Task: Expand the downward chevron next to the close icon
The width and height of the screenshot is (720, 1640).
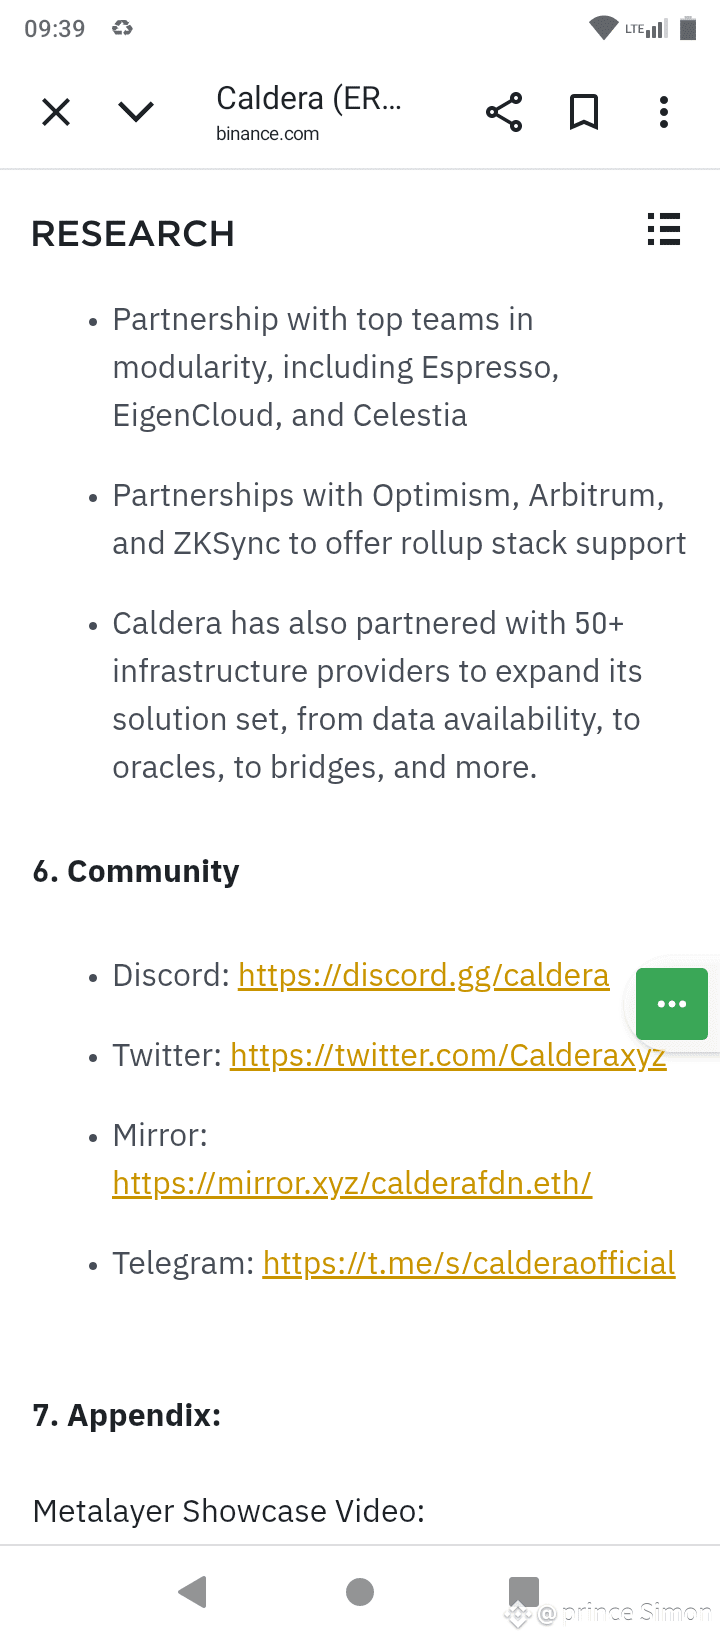Action: click(136, 112)
